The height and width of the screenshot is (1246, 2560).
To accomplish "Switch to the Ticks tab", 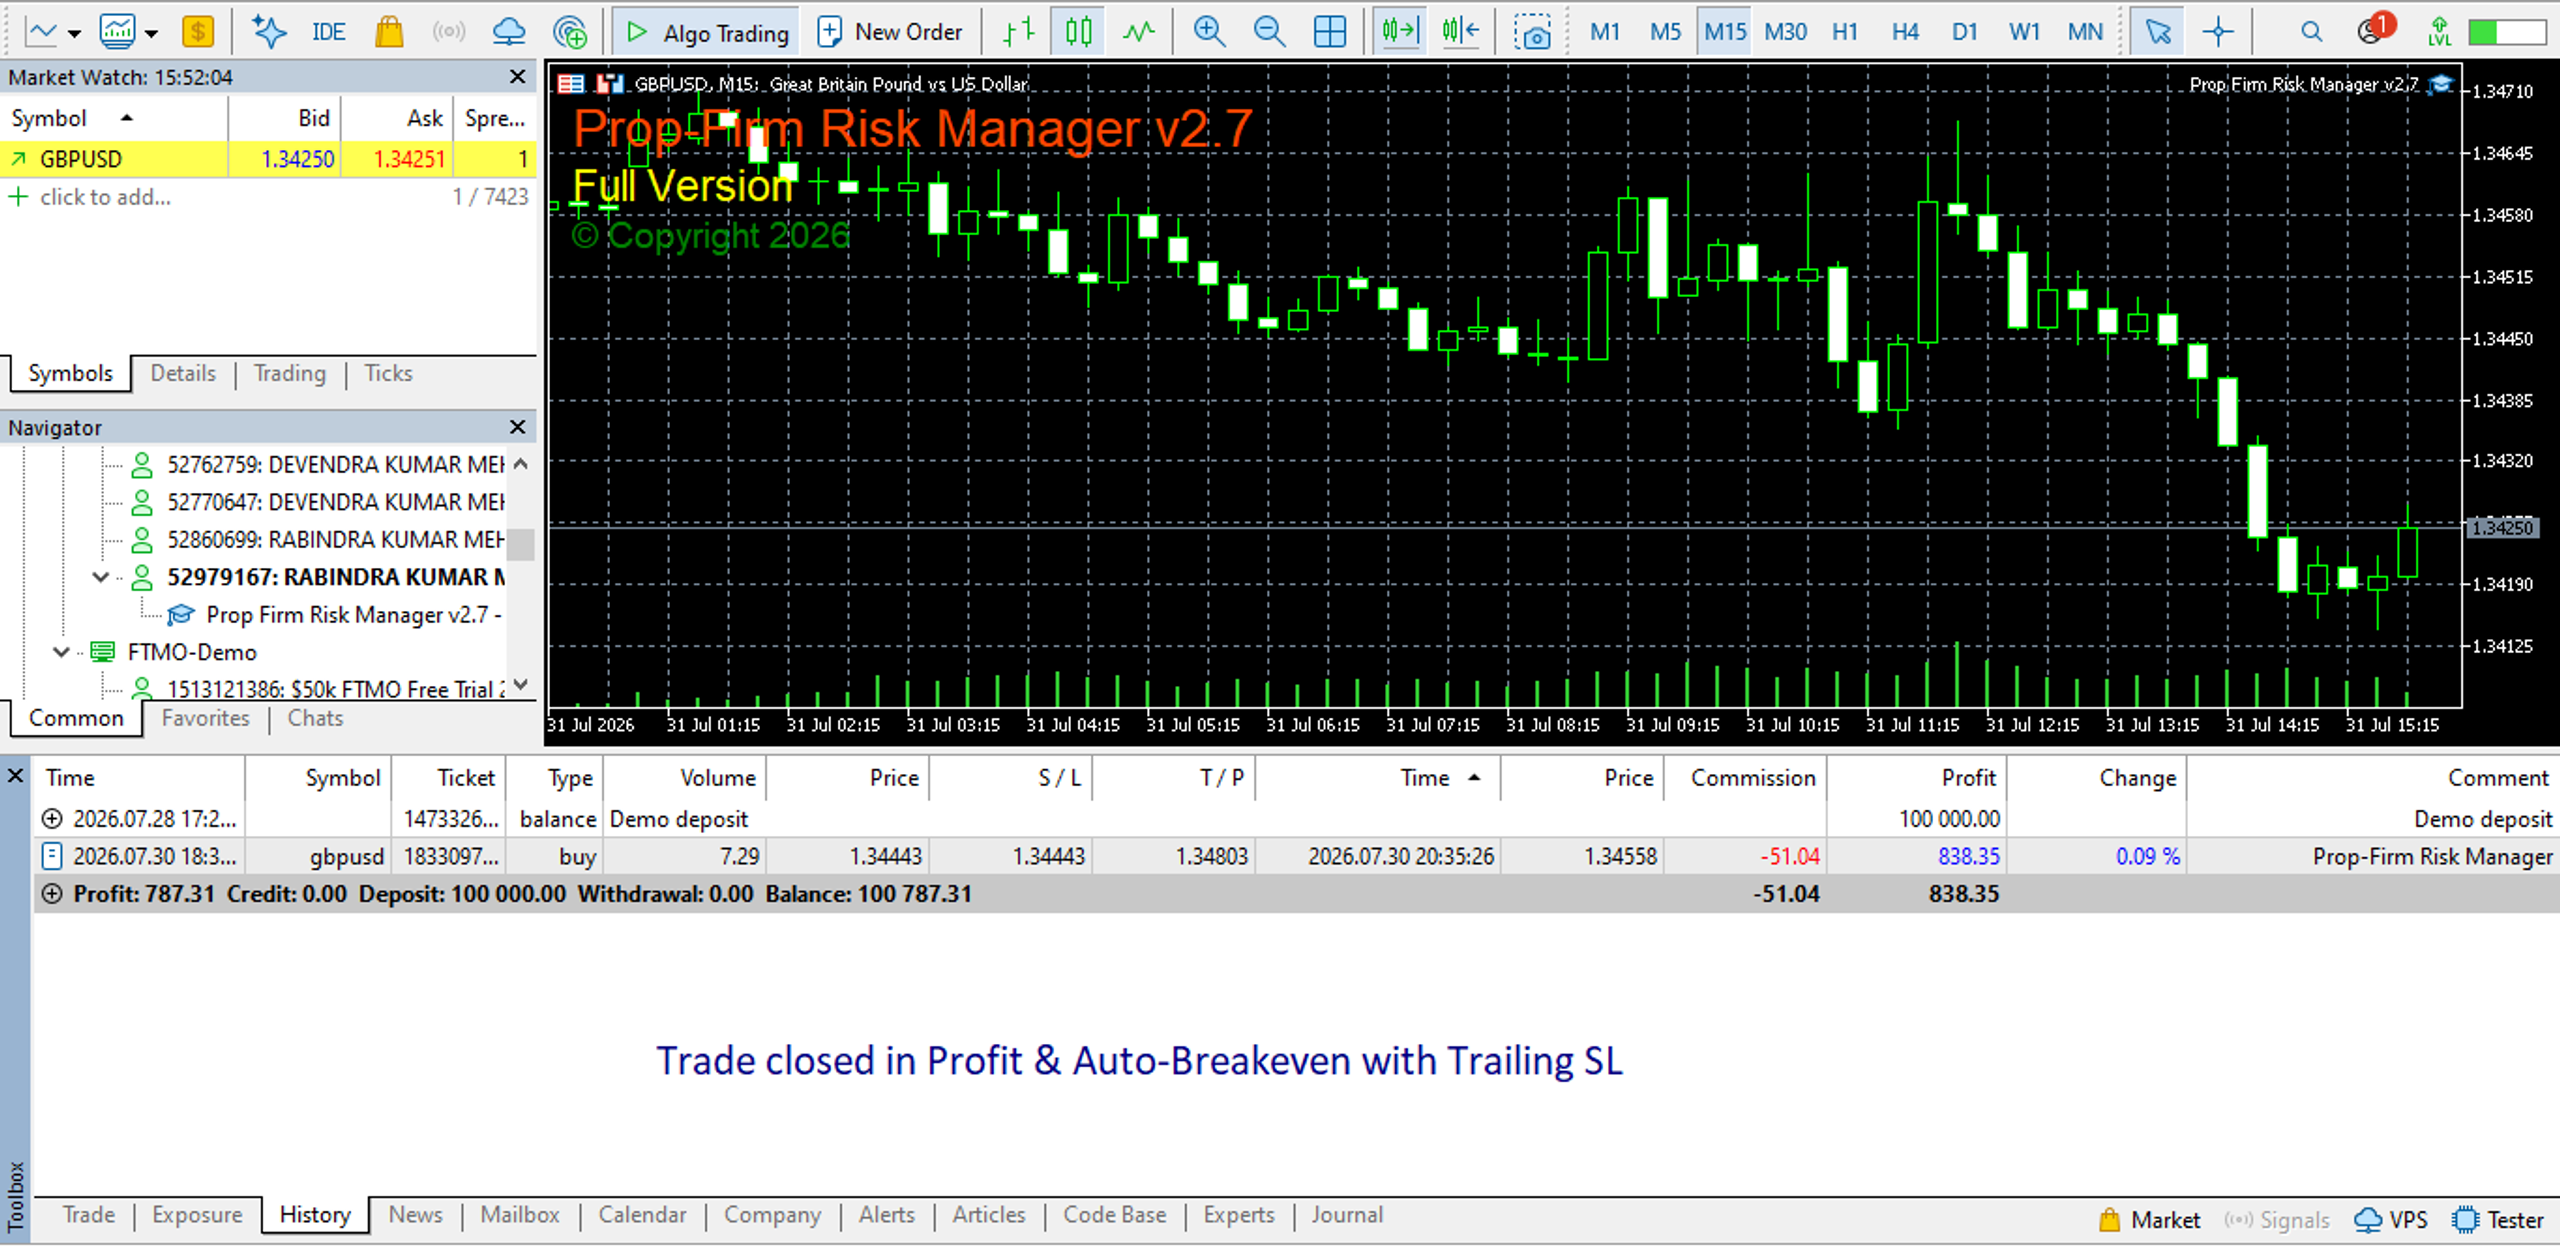I will (x=388, y=373).
